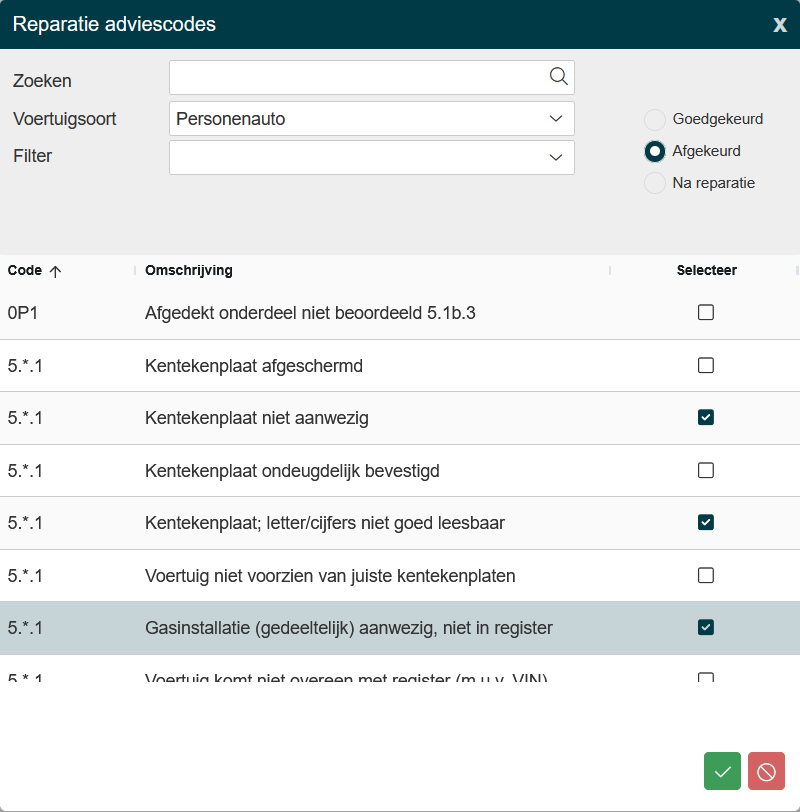Image resolution: width=800 pixels, height=812 pixels.
Task: Uncheck Kentekenplaat niet aanwezig checkbox
Action: point(706,417)
